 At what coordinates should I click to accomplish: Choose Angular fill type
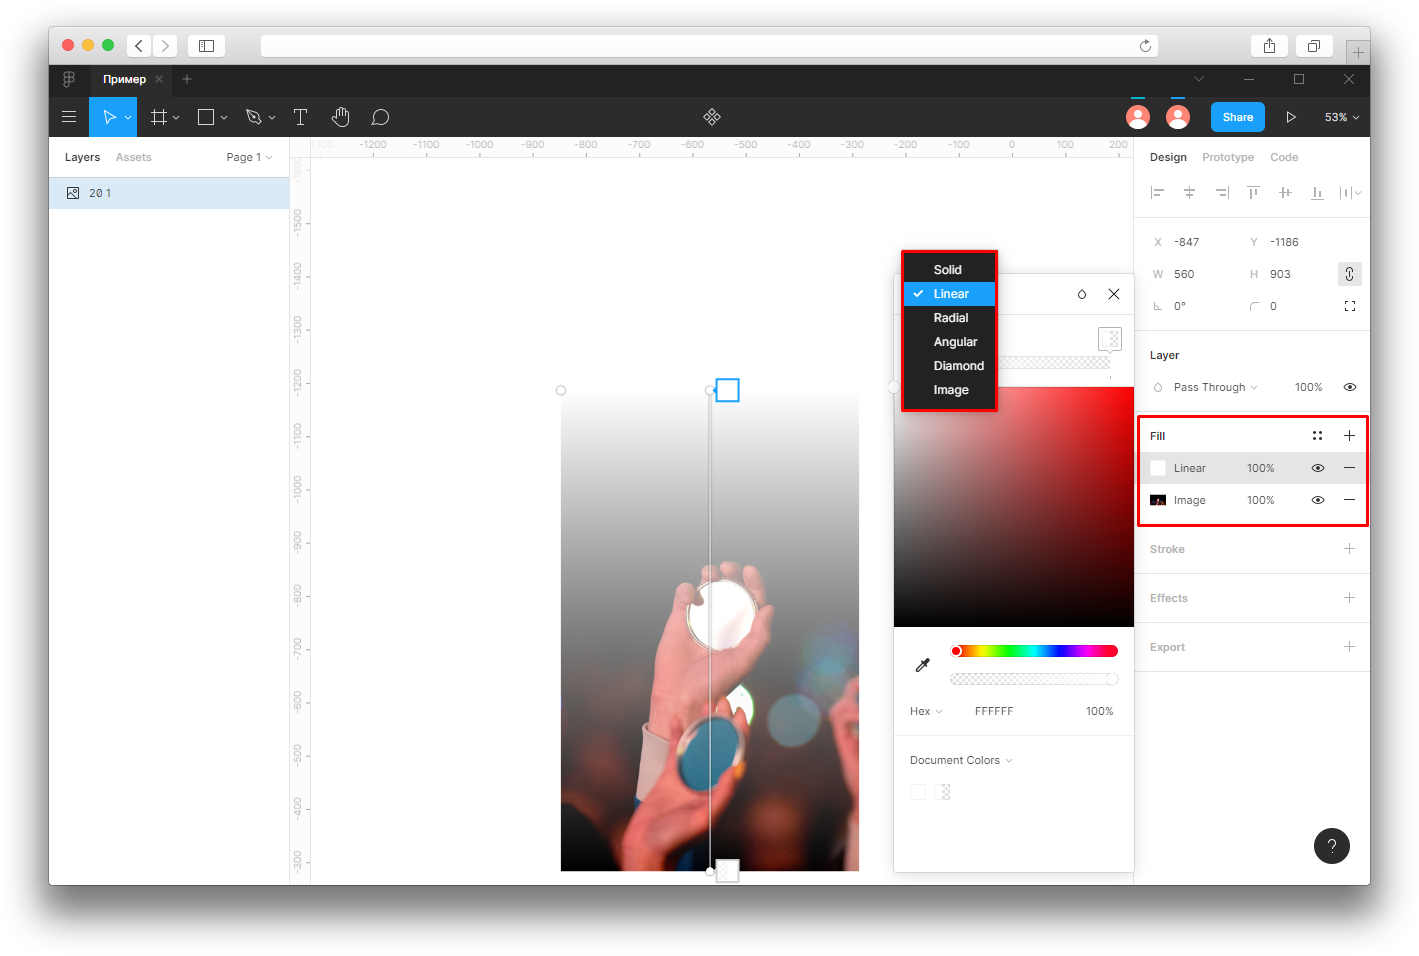click(x=949, y=342)
